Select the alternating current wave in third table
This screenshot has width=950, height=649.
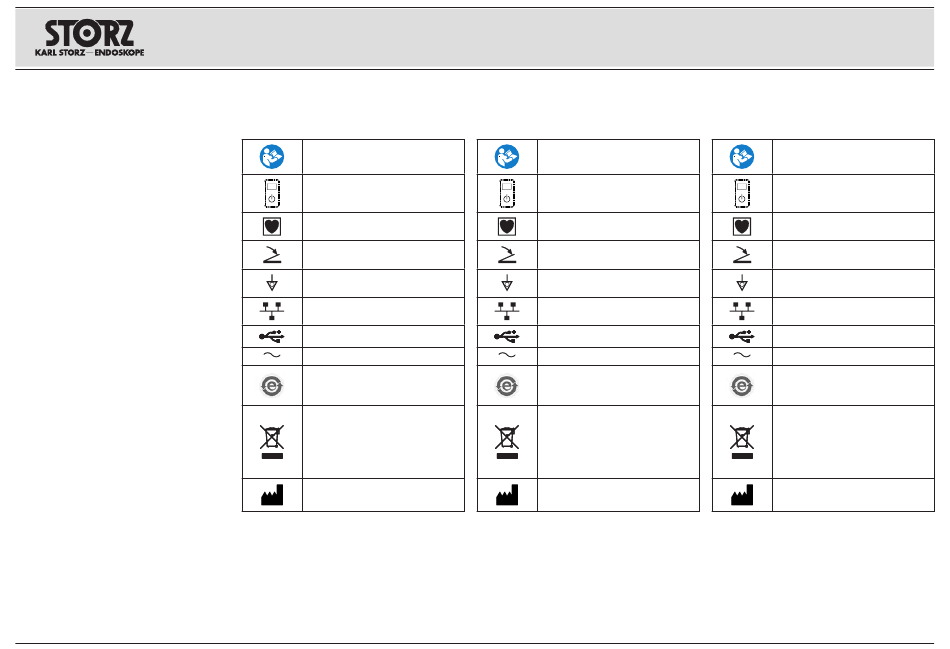point(742,355)
